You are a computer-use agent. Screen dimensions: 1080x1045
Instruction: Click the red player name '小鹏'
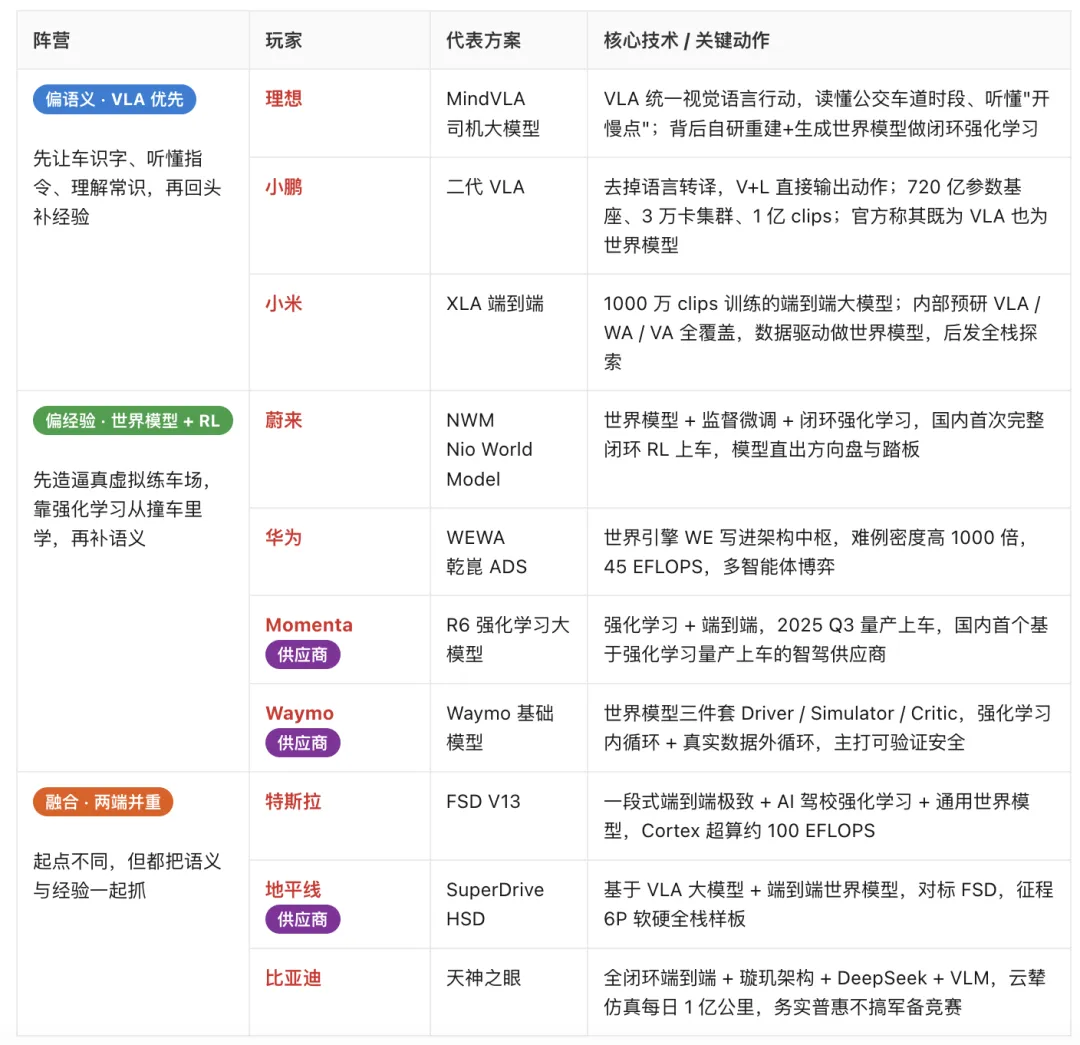click(284, 187)
